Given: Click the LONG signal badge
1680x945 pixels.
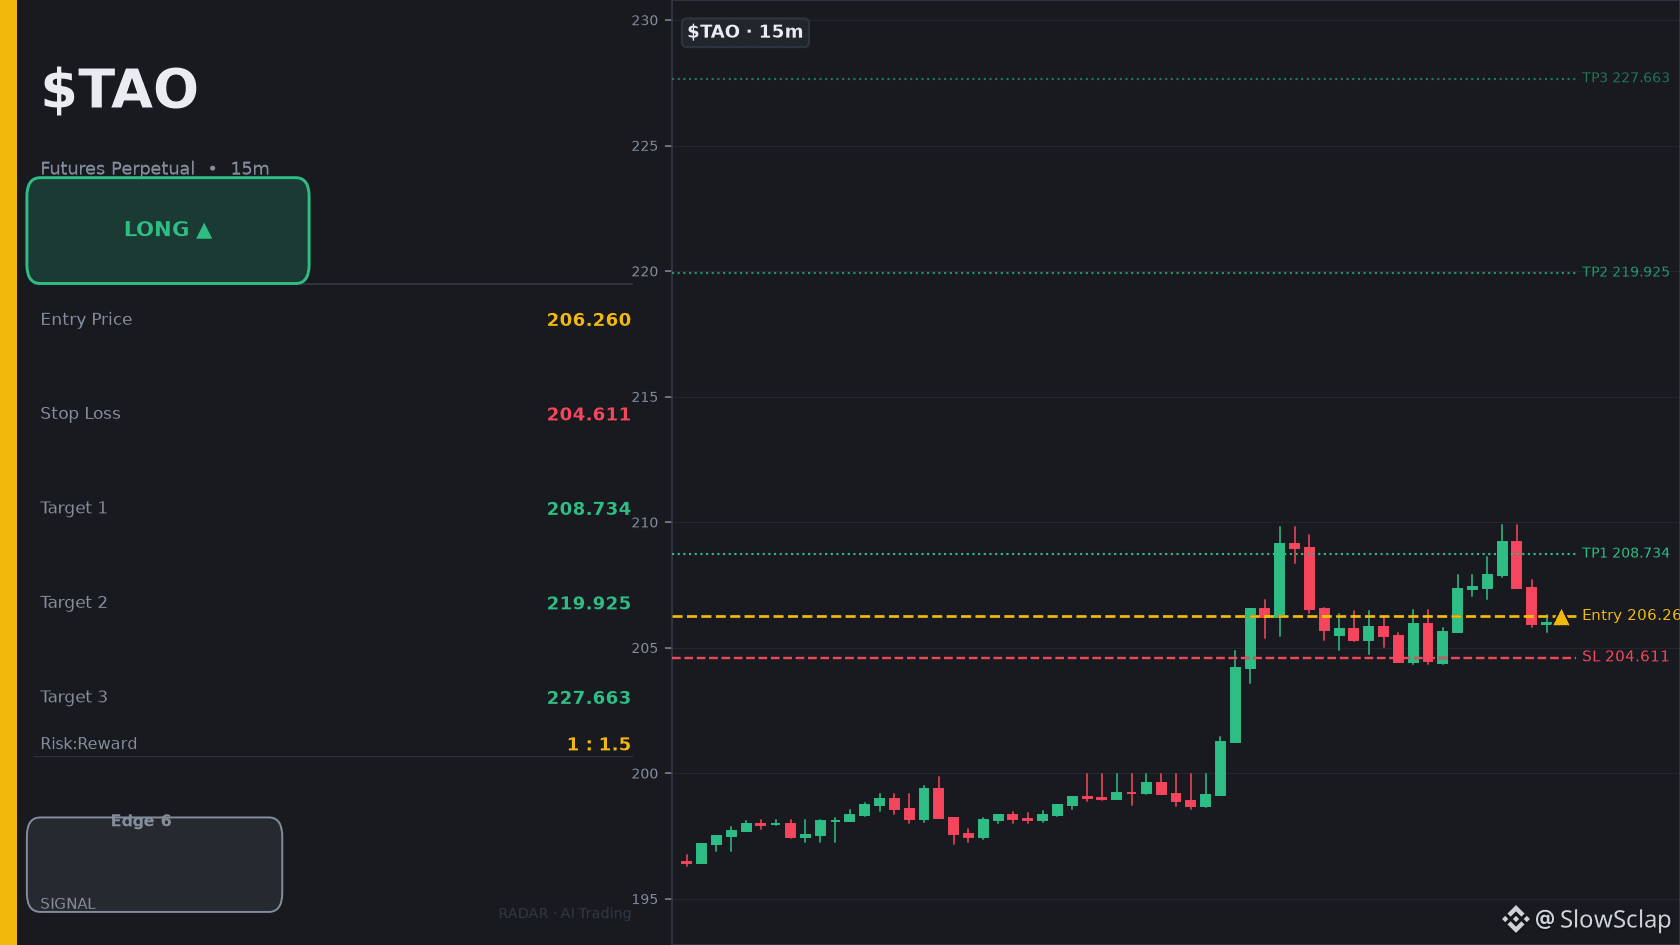Looking at the screenshot, I should (168, 231).
